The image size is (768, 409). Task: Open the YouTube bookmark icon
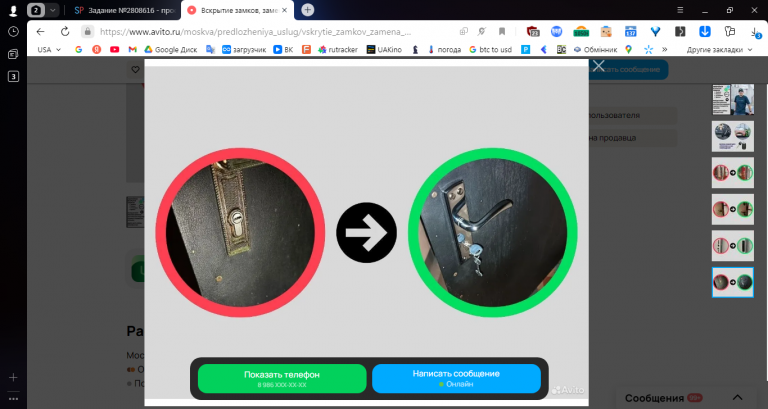(x=115, y=49)
